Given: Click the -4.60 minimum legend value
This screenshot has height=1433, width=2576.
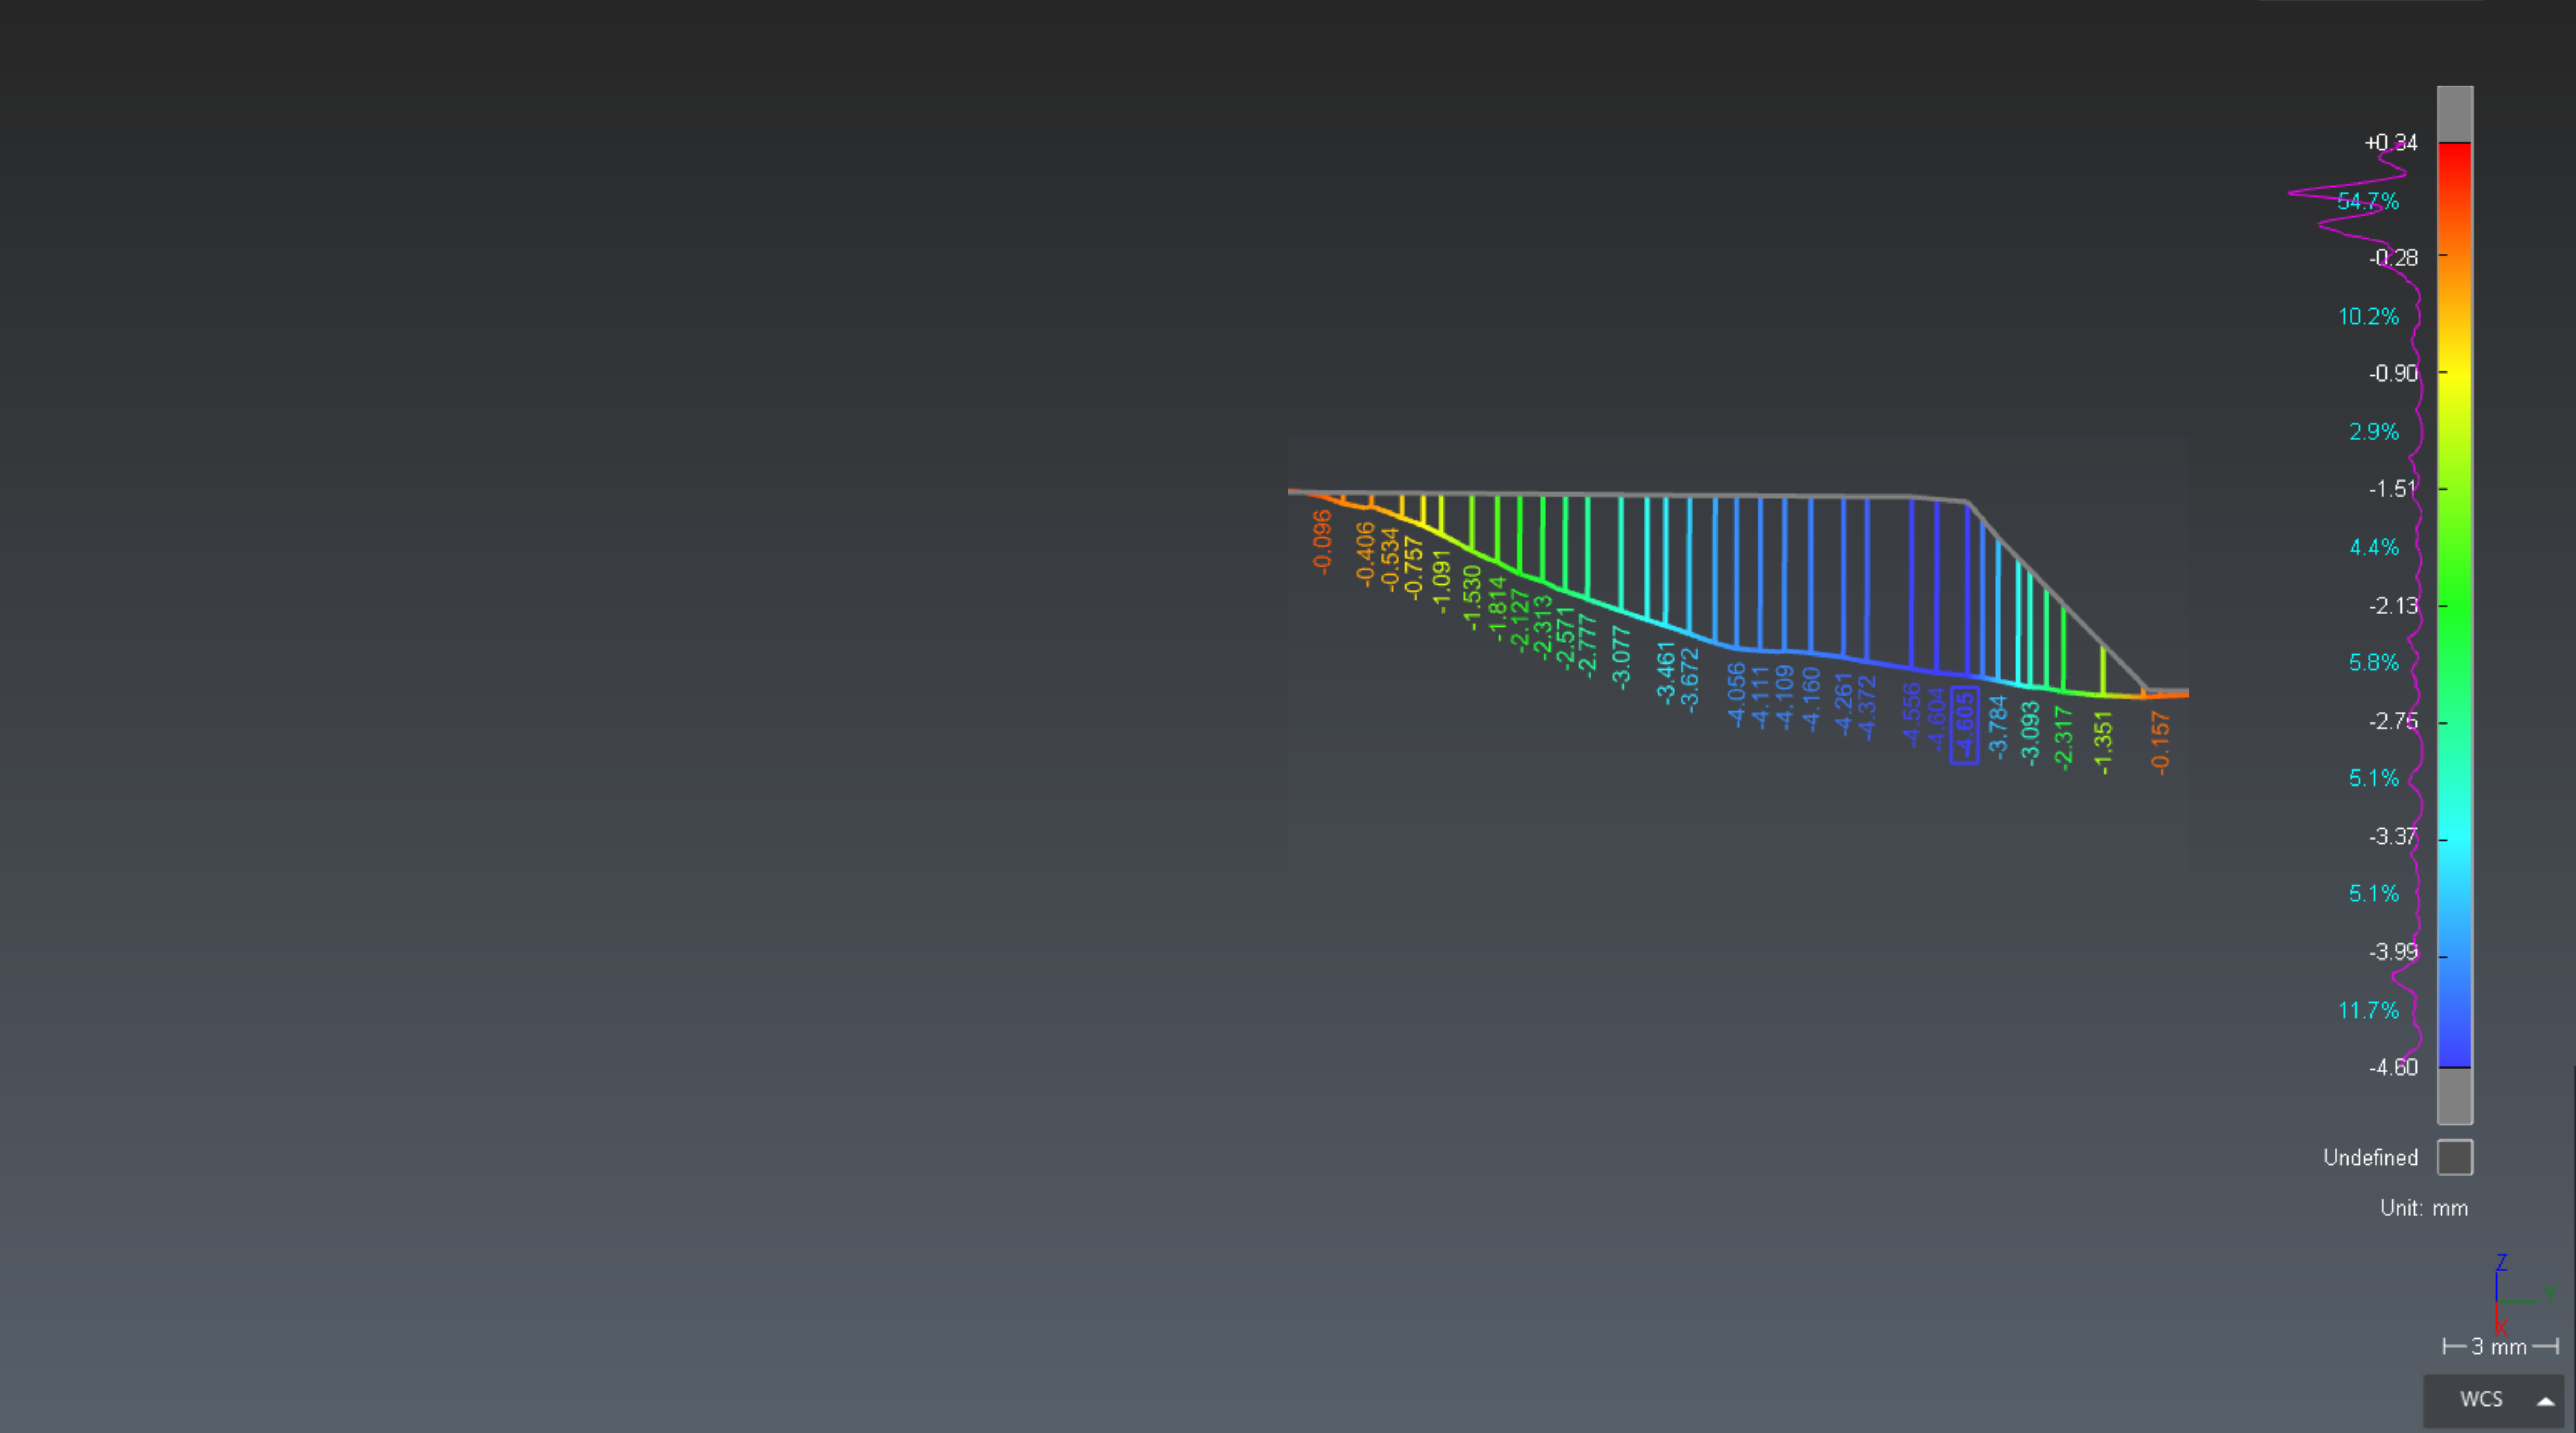Looking at the screenshot, I should (x=2392, y=1067).
